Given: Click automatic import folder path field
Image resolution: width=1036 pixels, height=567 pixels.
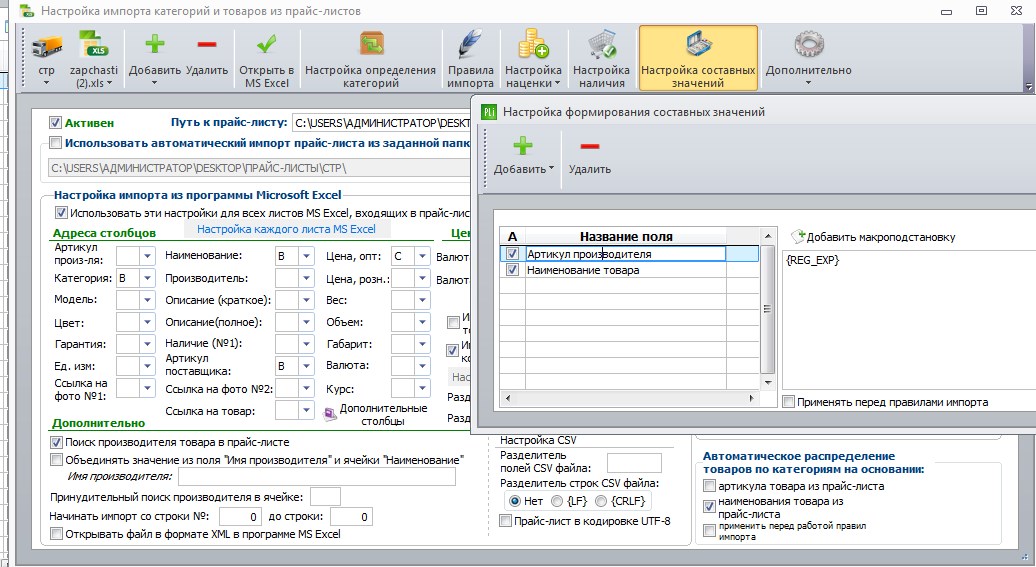Looking at the screenshot, I should click(x=260, y=168).
